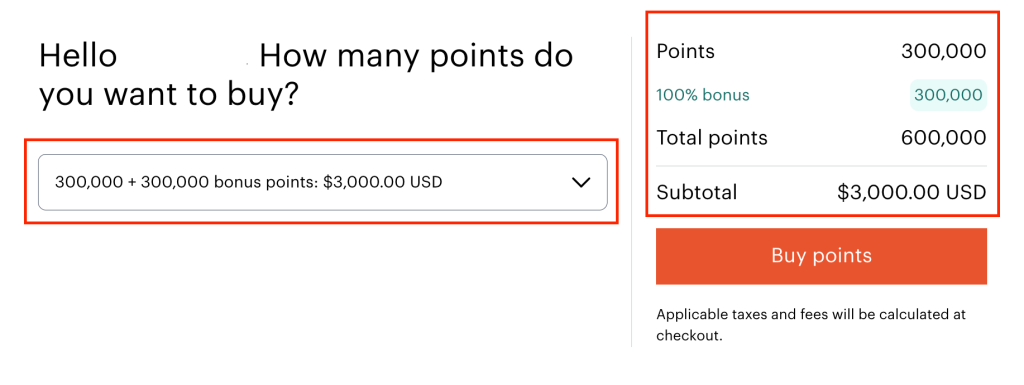Click 300,000 + 300,000 bonus points option text
1024x385 pixels.
(x=187, y=182)
